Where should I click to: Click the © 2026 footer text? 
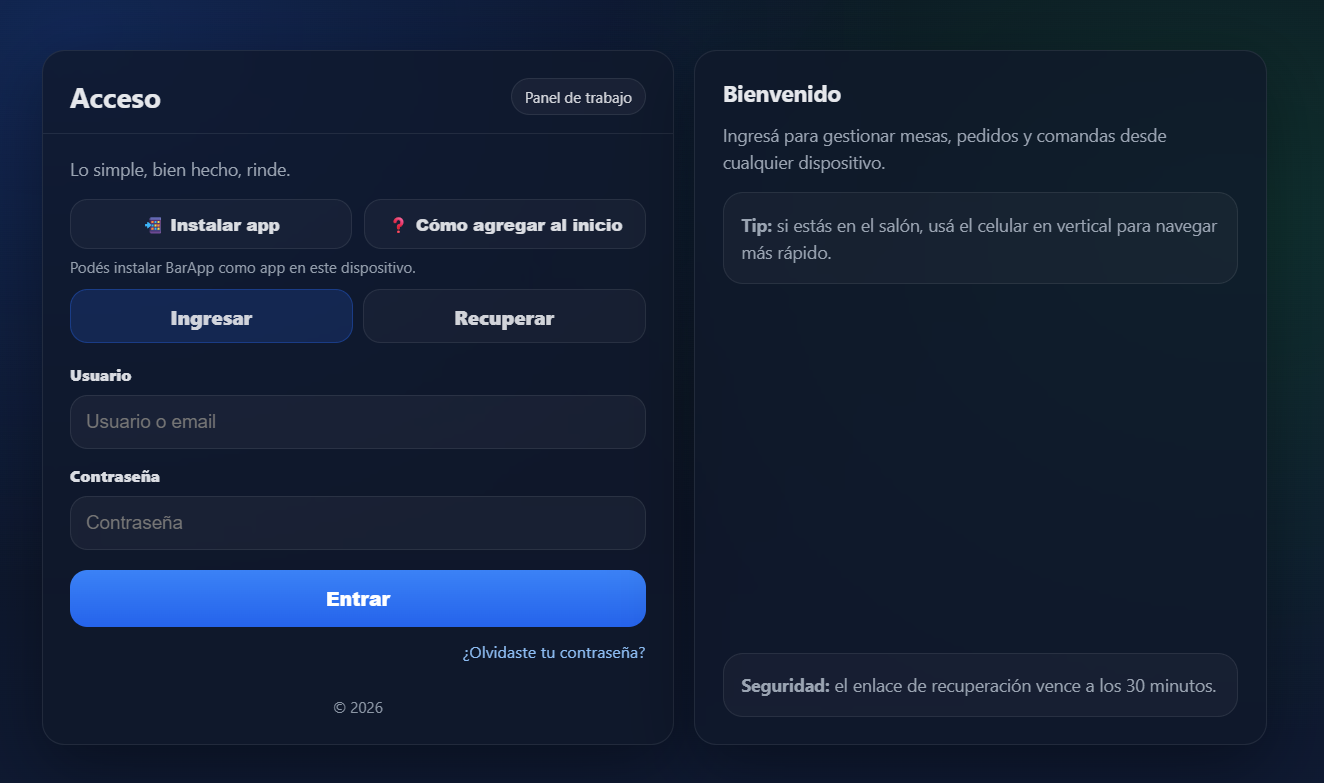coord(357,707)
